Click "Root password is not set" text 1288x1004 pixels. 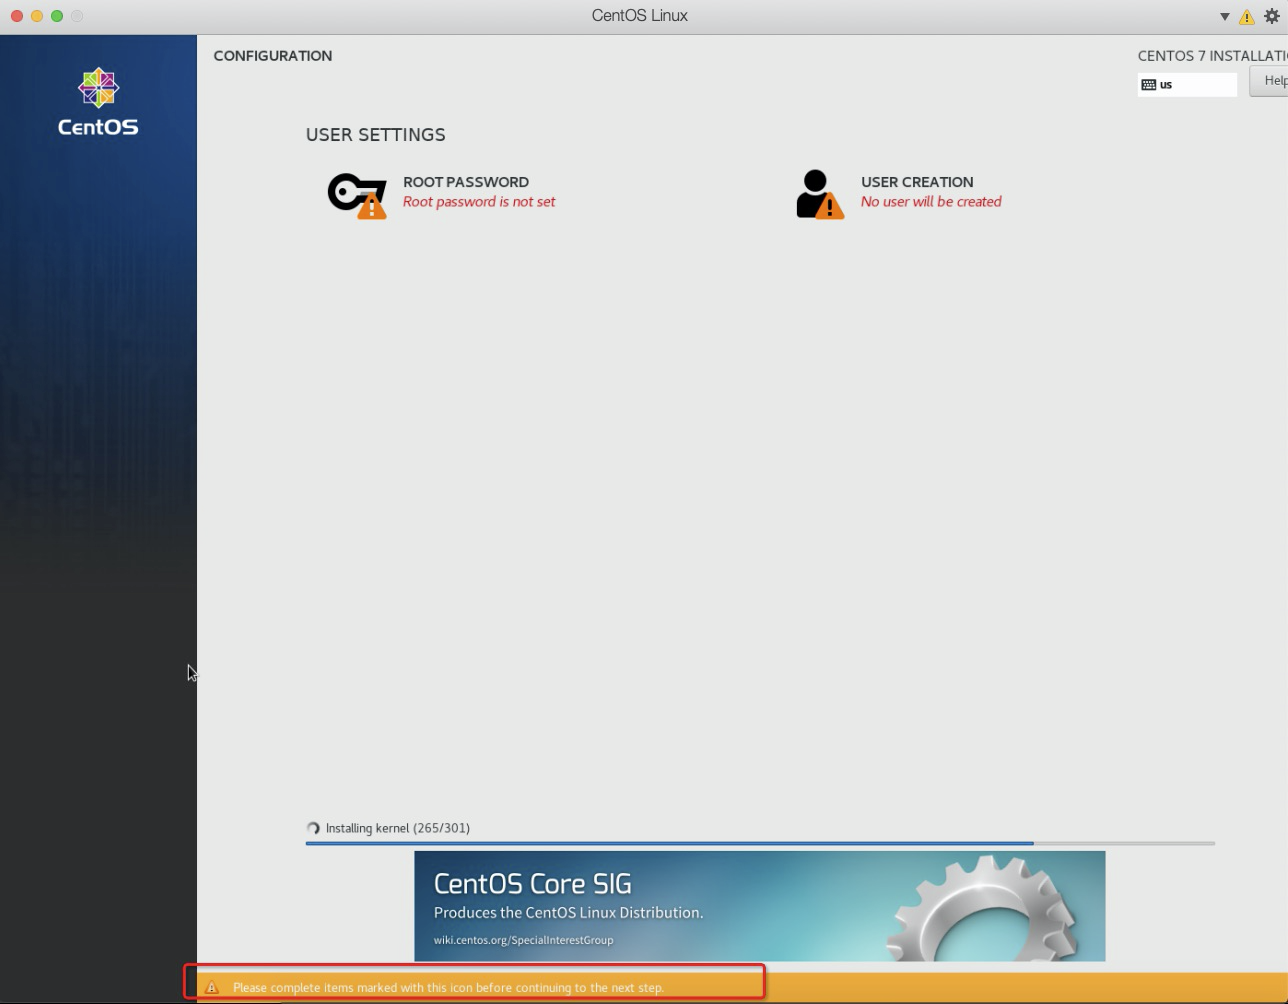click(x=479, y=202)
